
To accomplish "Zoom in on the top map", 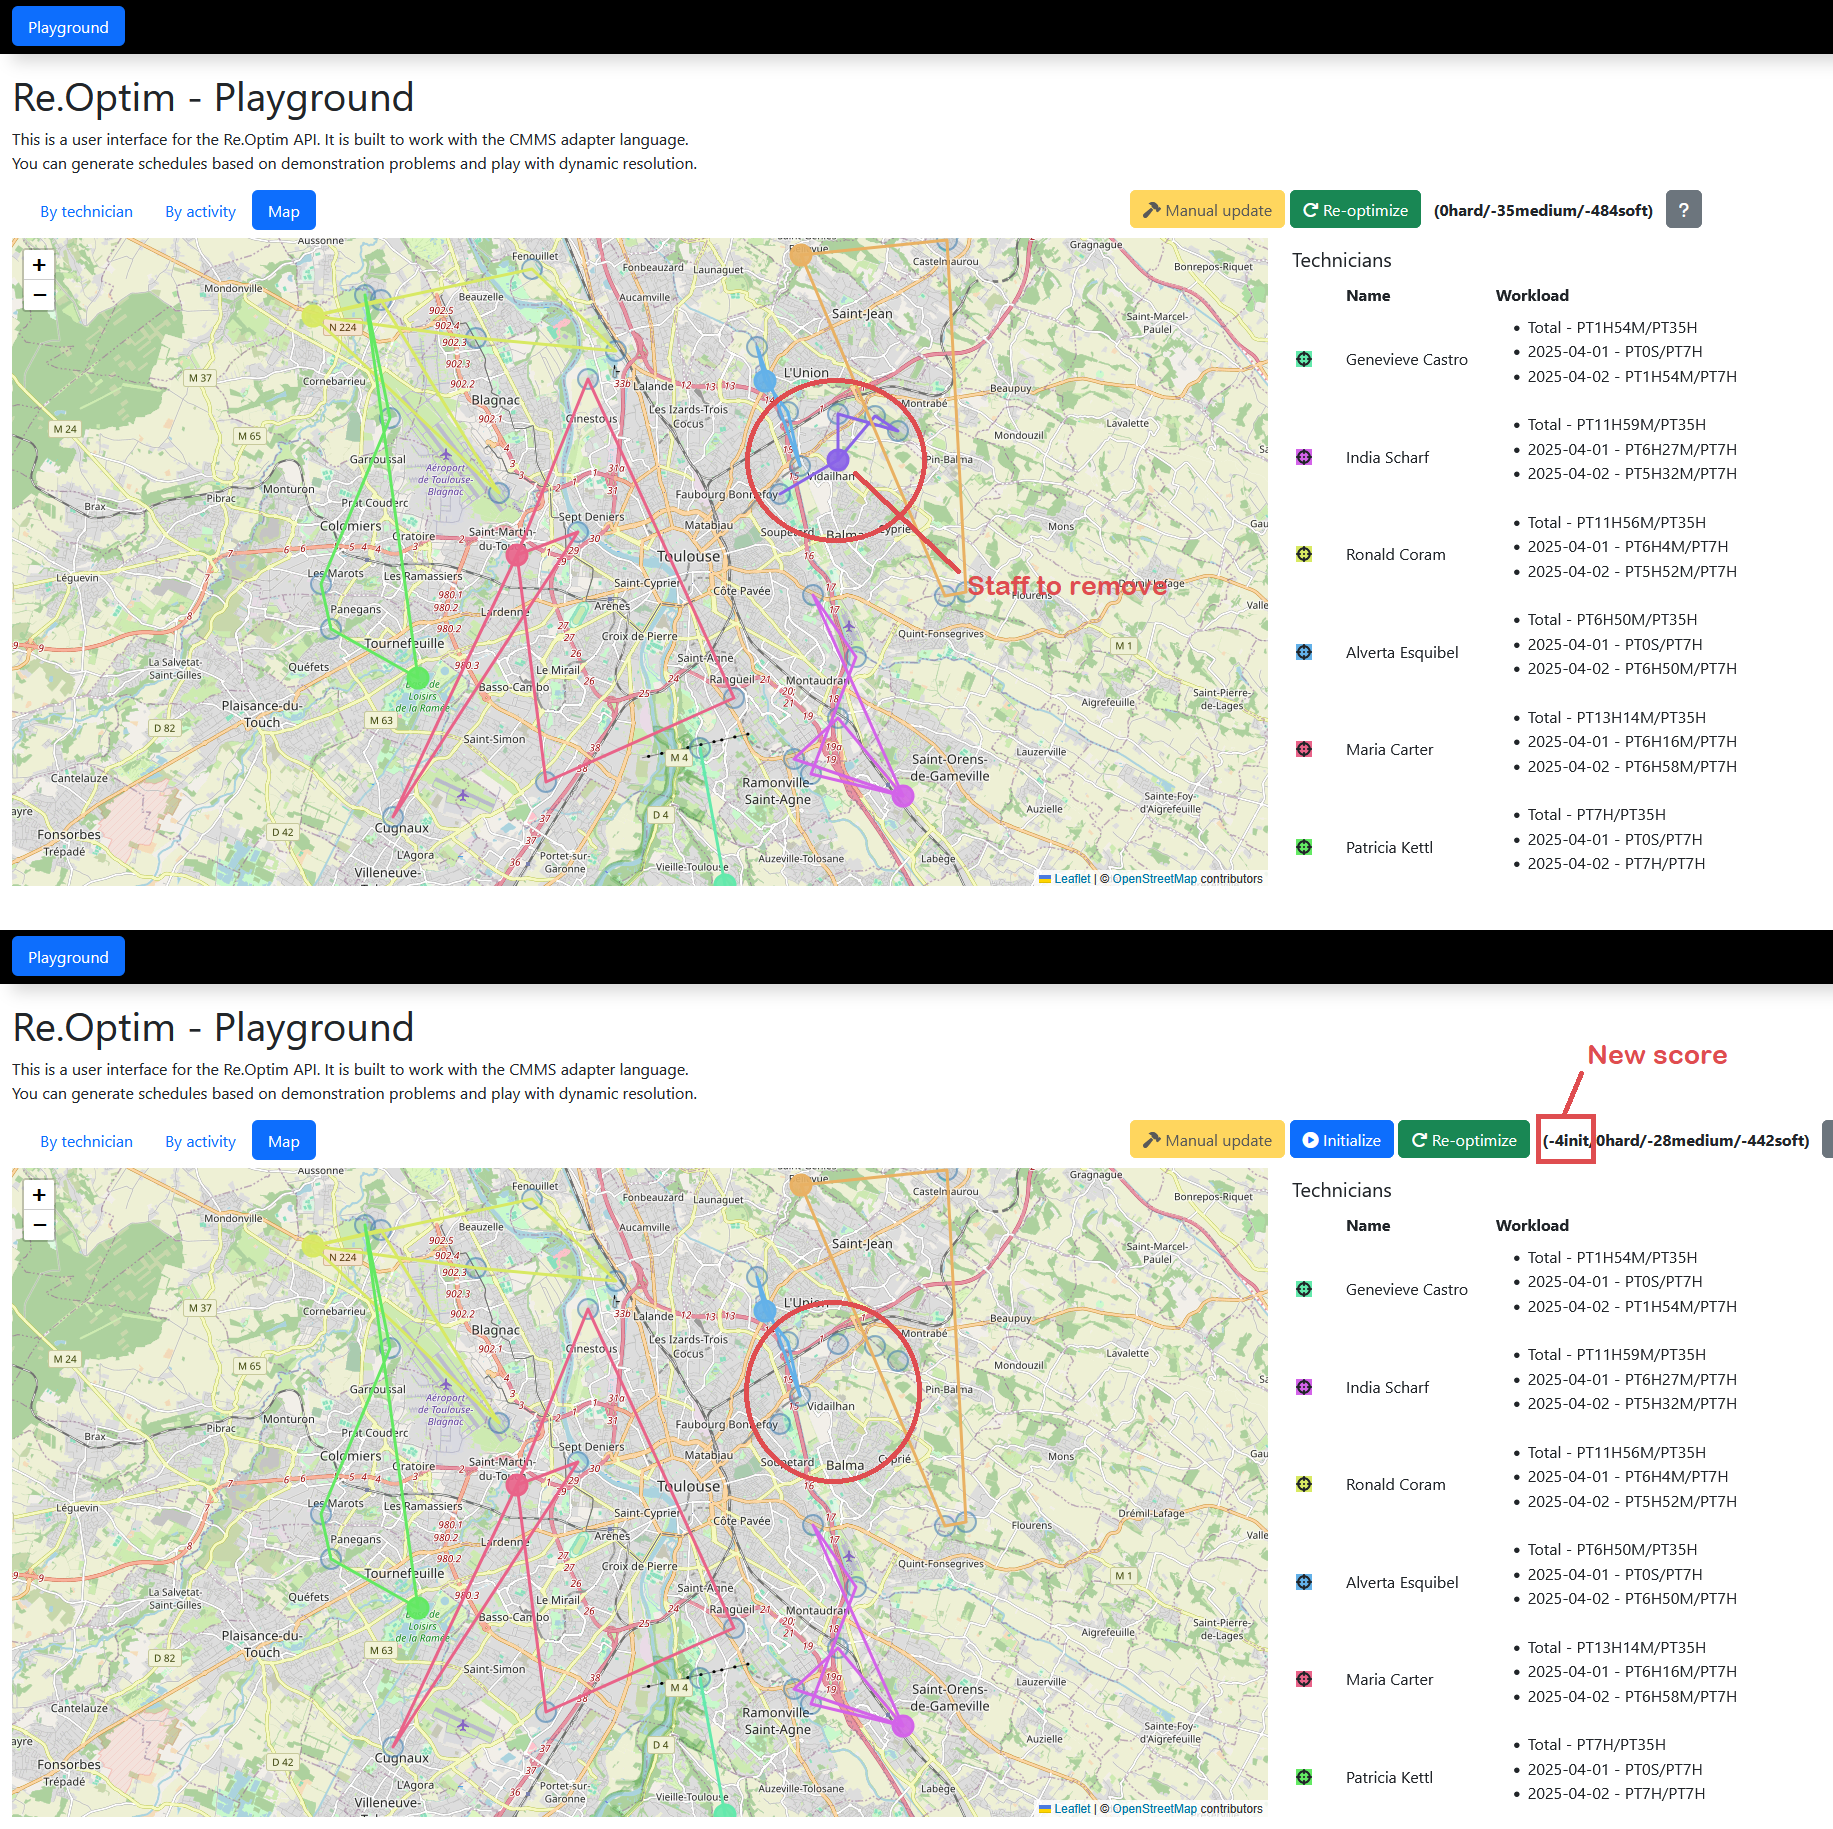I will click(x=39, y=265).
